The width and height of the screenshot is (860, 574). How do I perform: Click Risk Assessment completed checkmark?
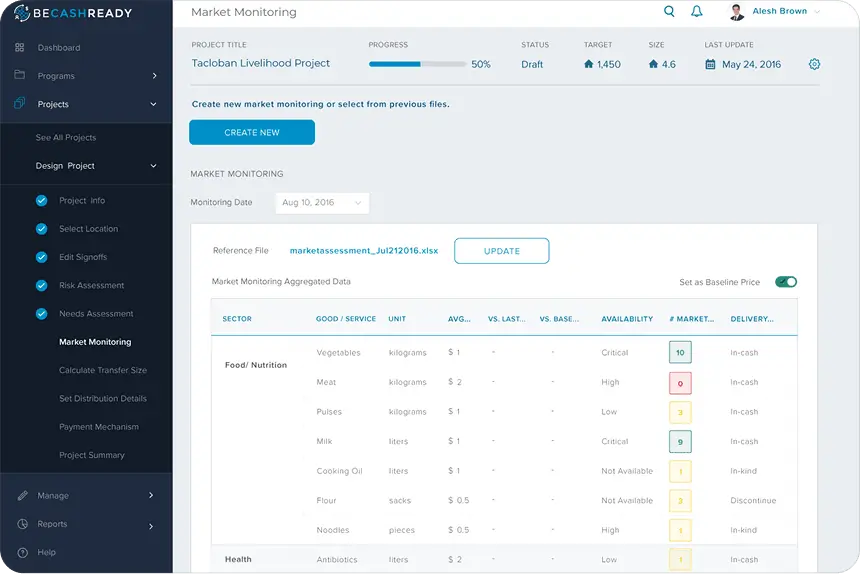tap(41, 286)
